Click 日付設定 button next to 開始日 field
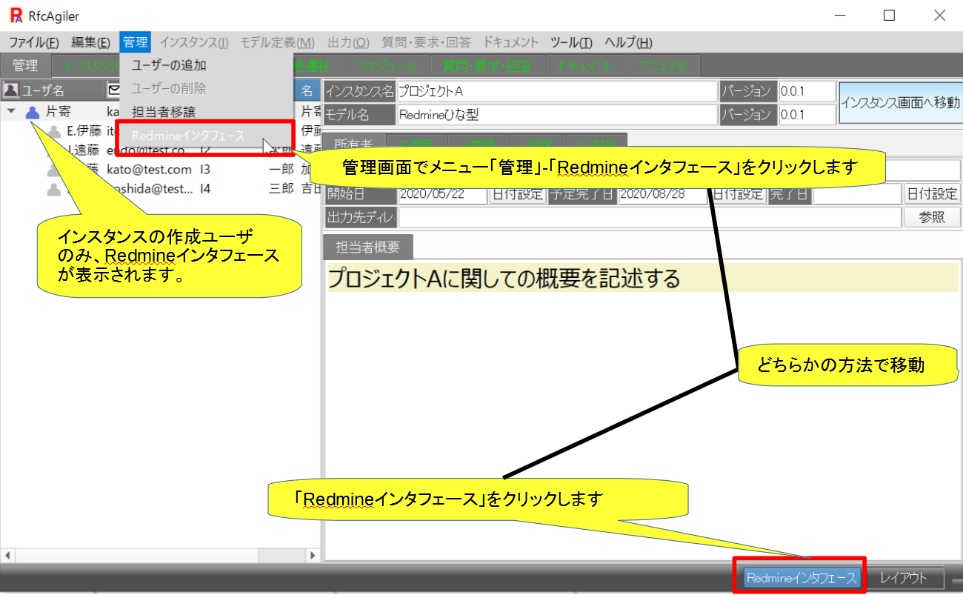 click(518, 194)
